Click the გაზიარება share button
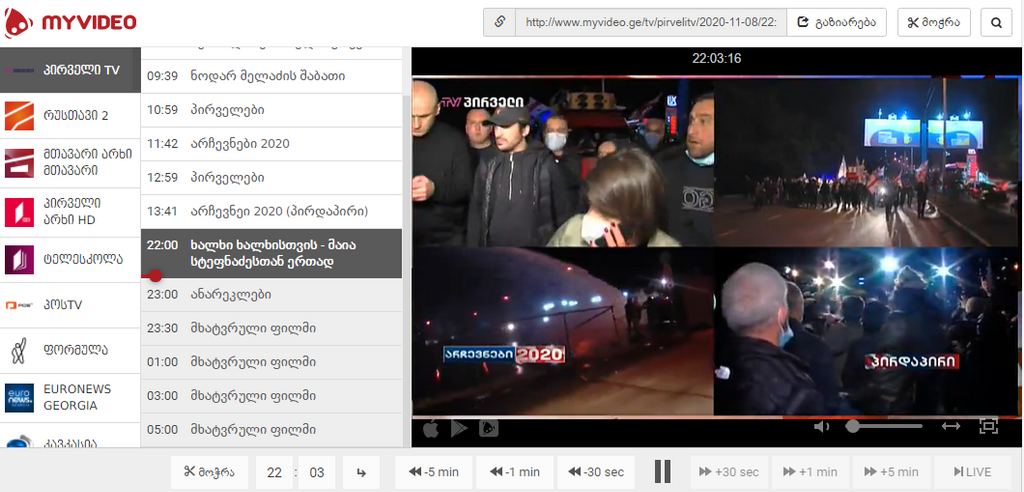Viewport: 1024px width, 492px height. click(837, 22)
